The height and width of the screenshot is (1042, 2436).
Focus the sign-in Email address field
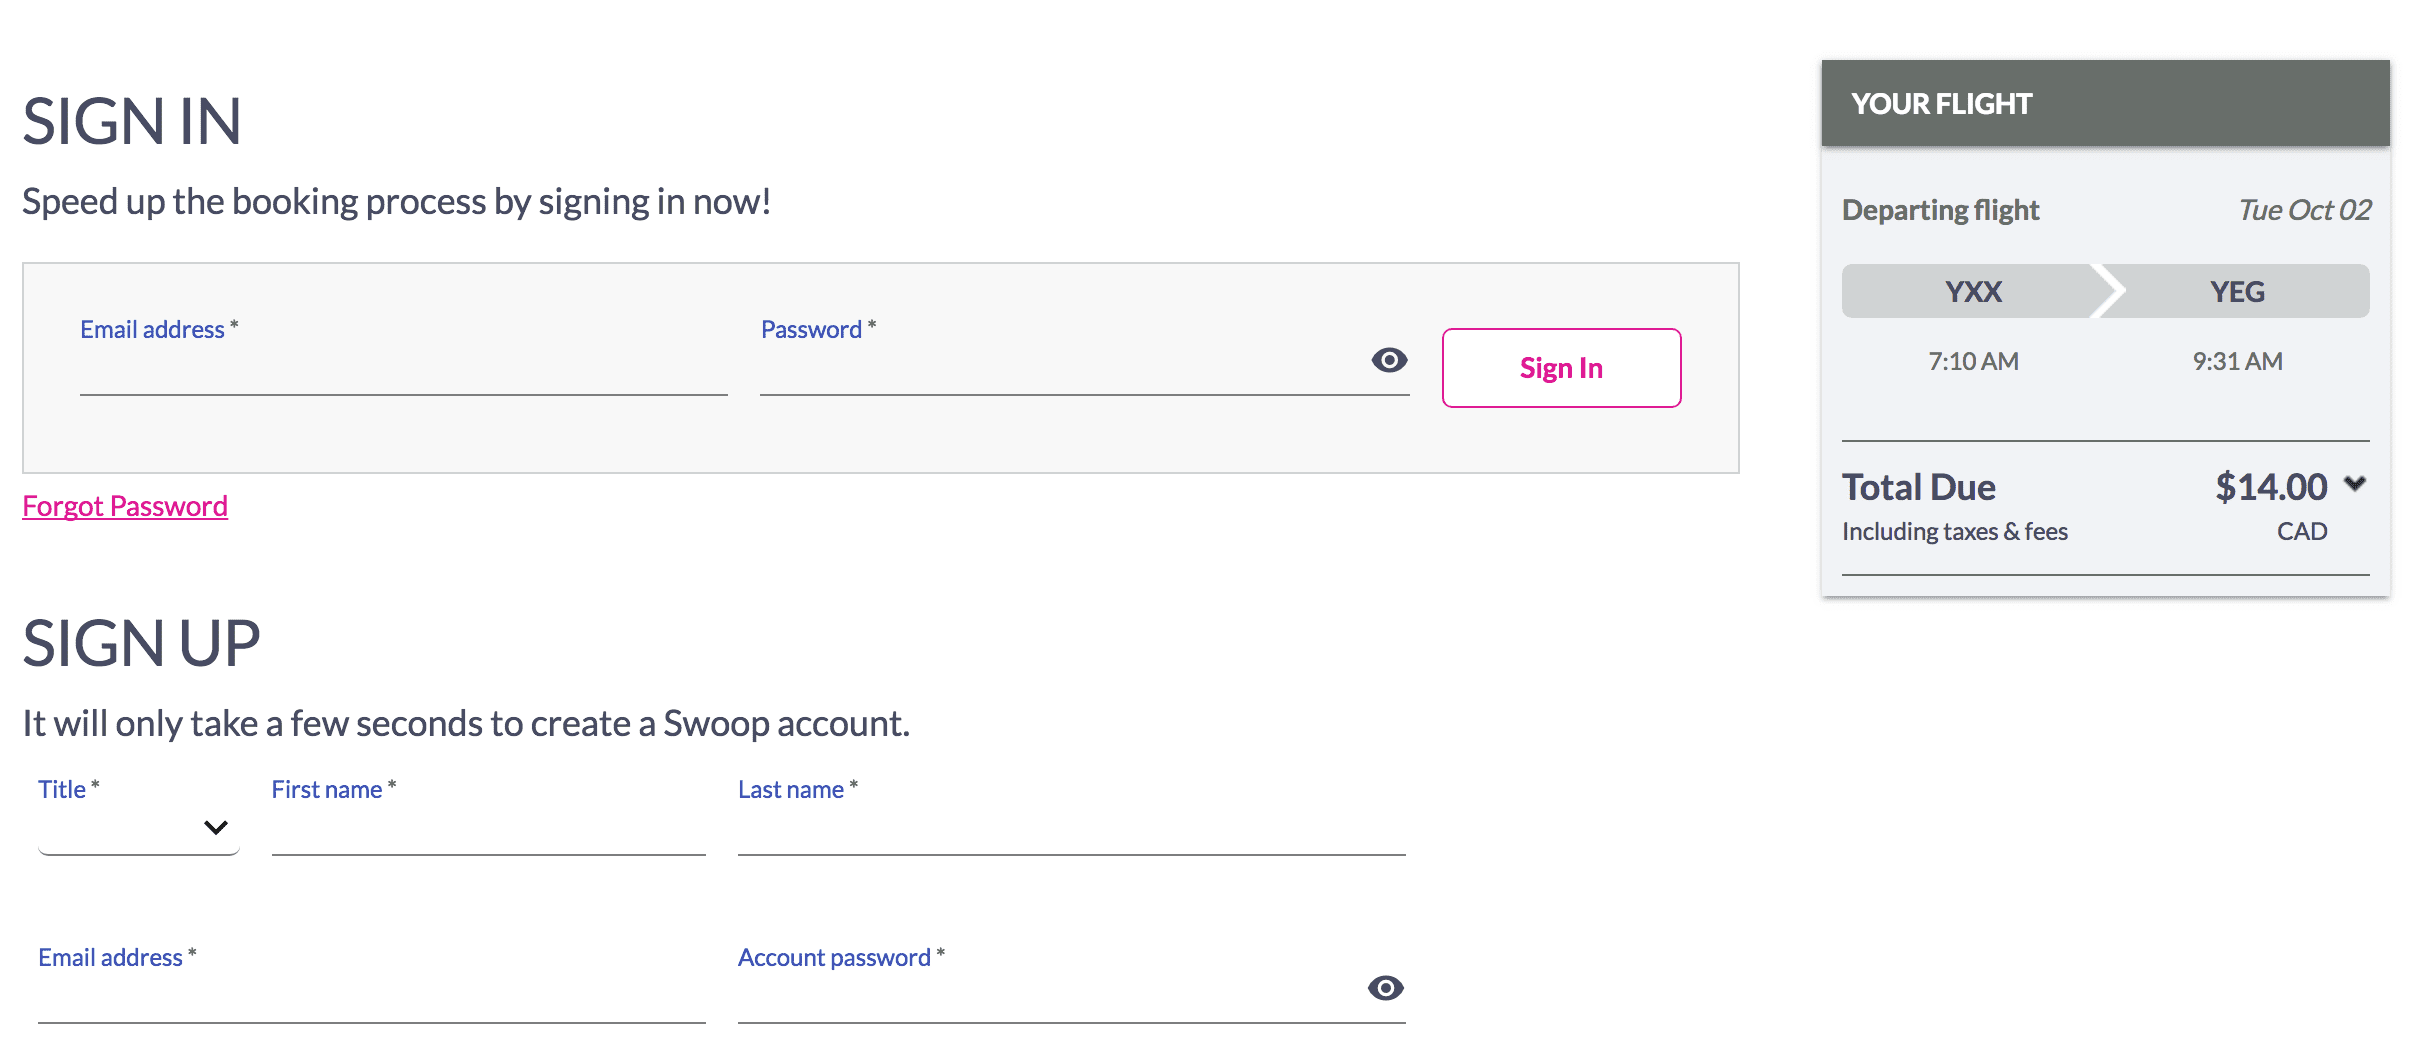click(x=403, y=370)
